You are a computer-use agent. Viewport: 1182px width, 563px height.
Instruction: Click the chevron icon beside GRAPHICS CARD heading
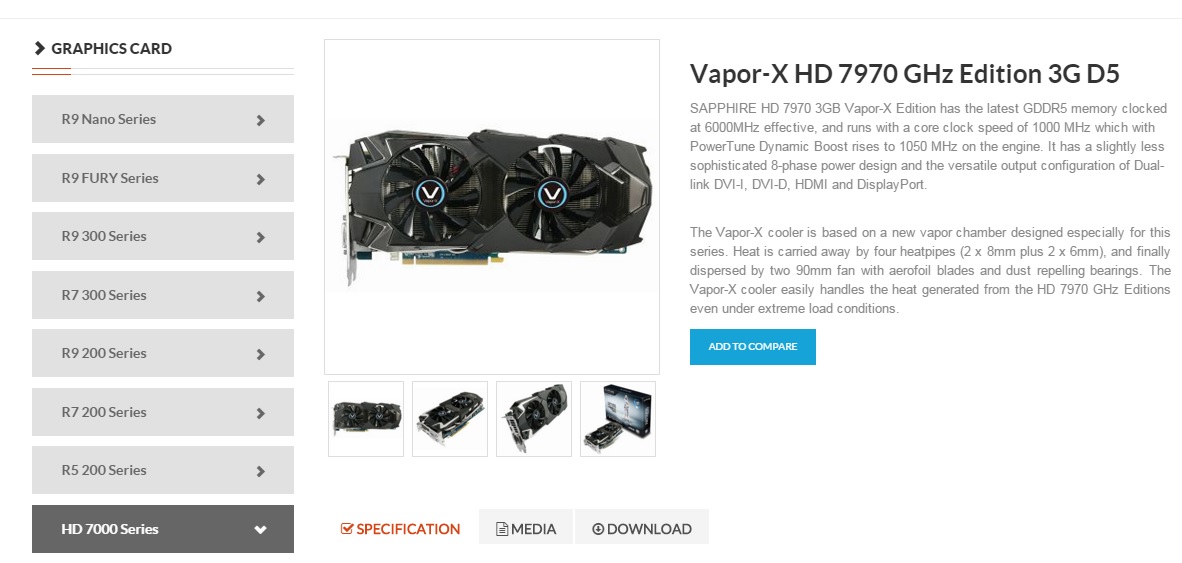click(x=40, y=48)
